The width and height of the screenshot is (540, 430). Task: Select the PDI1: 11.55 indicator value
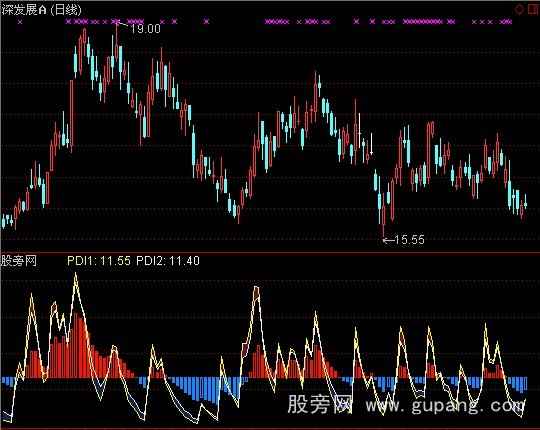(99, 261)
